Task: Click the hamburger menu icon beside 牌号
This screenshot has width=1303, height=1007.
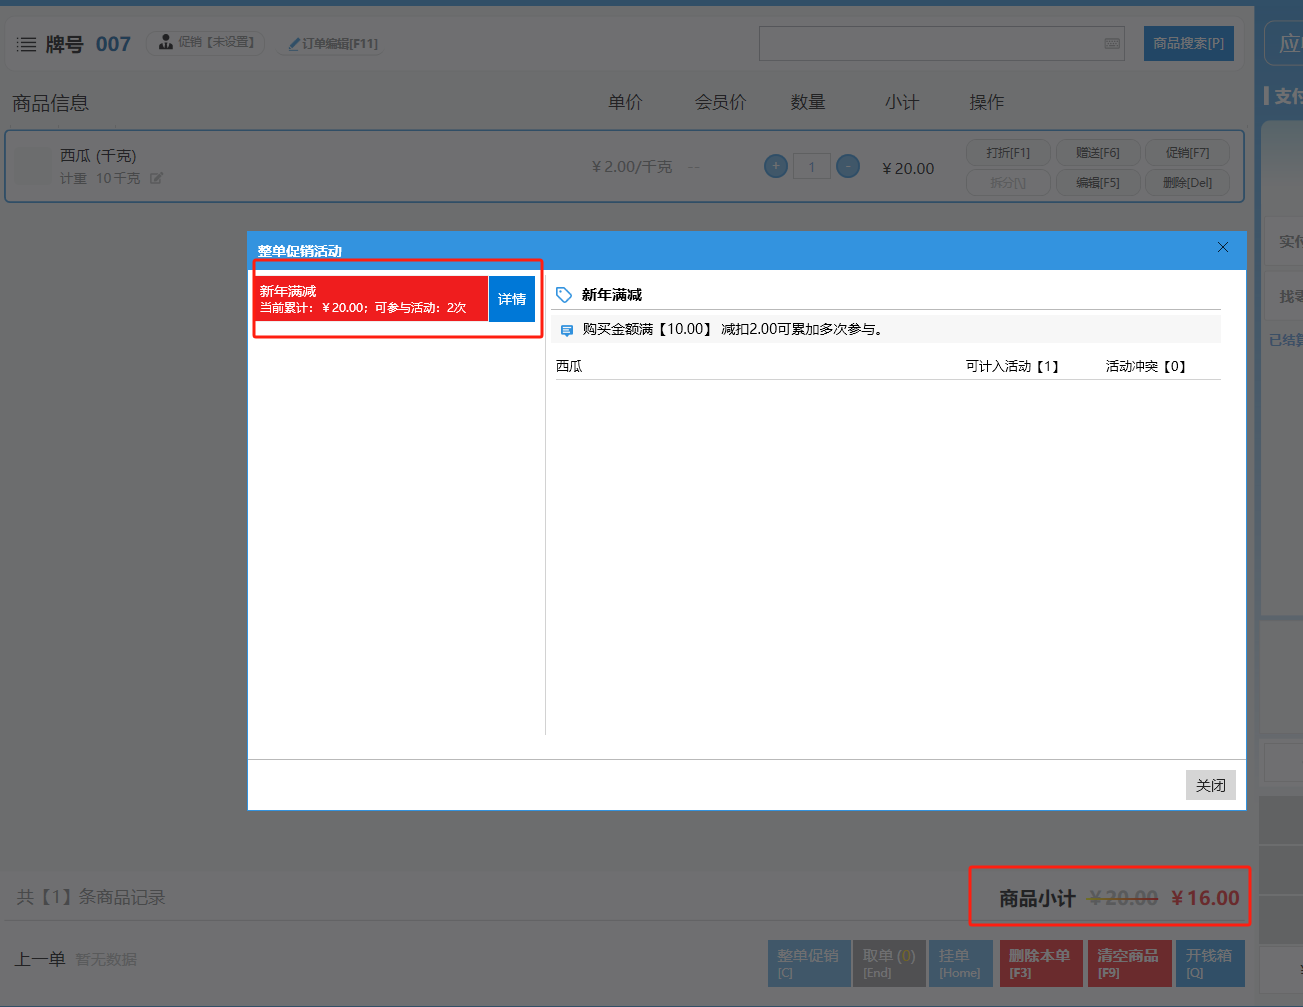Action: (x=26, y=44)
